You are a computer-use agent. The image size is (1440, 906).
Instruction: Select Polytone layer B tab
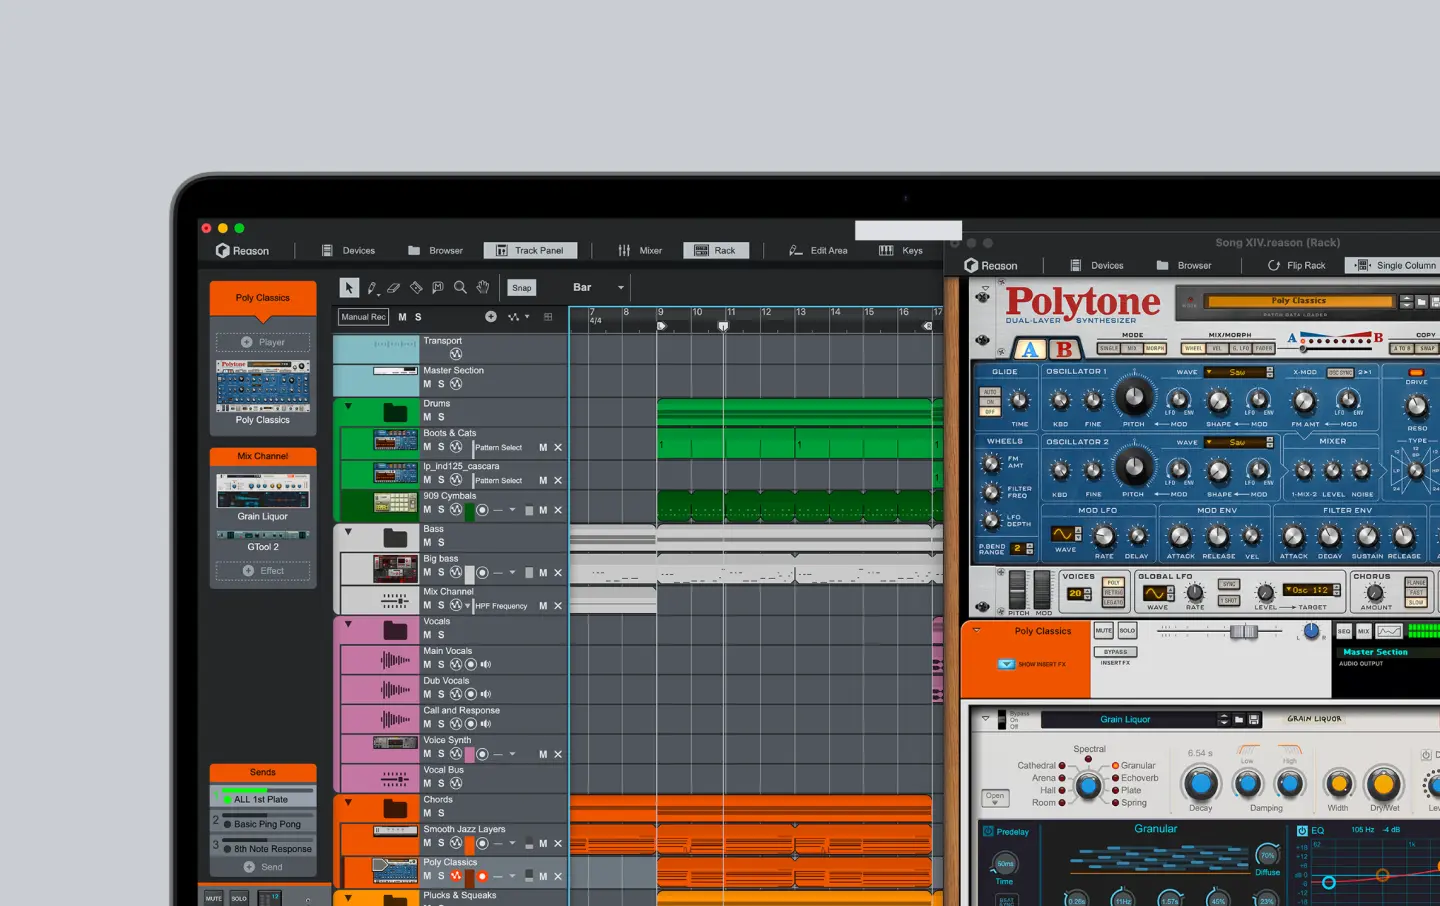click(x=1064, y=349)
